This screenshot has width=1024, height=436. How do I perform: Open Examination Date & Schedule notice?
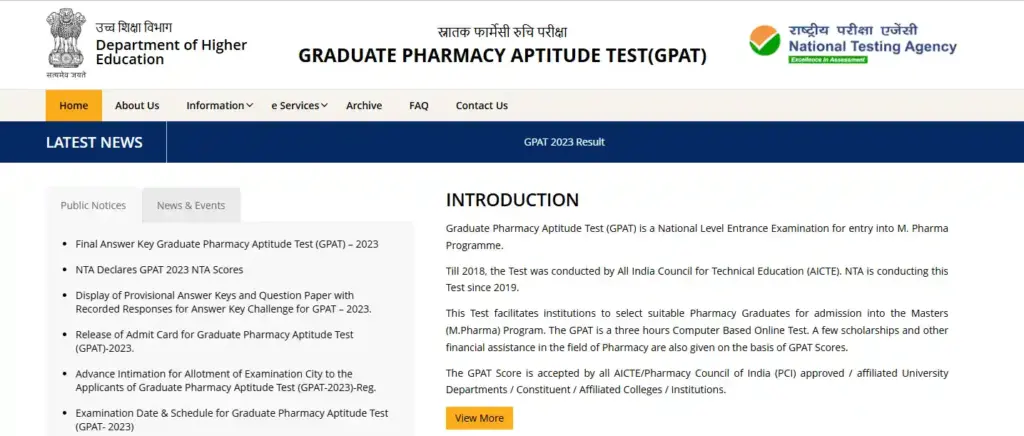pyautogui.click(x=231, y=419)
